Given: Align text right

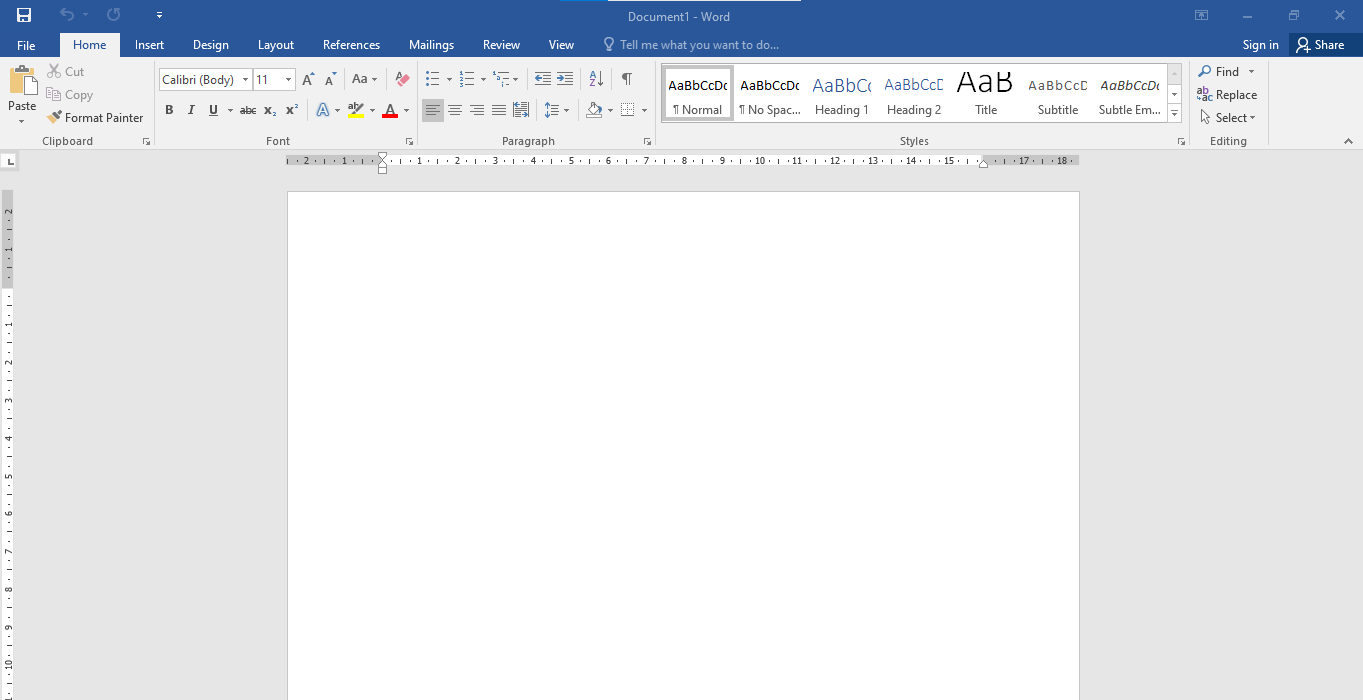Looking at the screenshot, I should 476,110.
